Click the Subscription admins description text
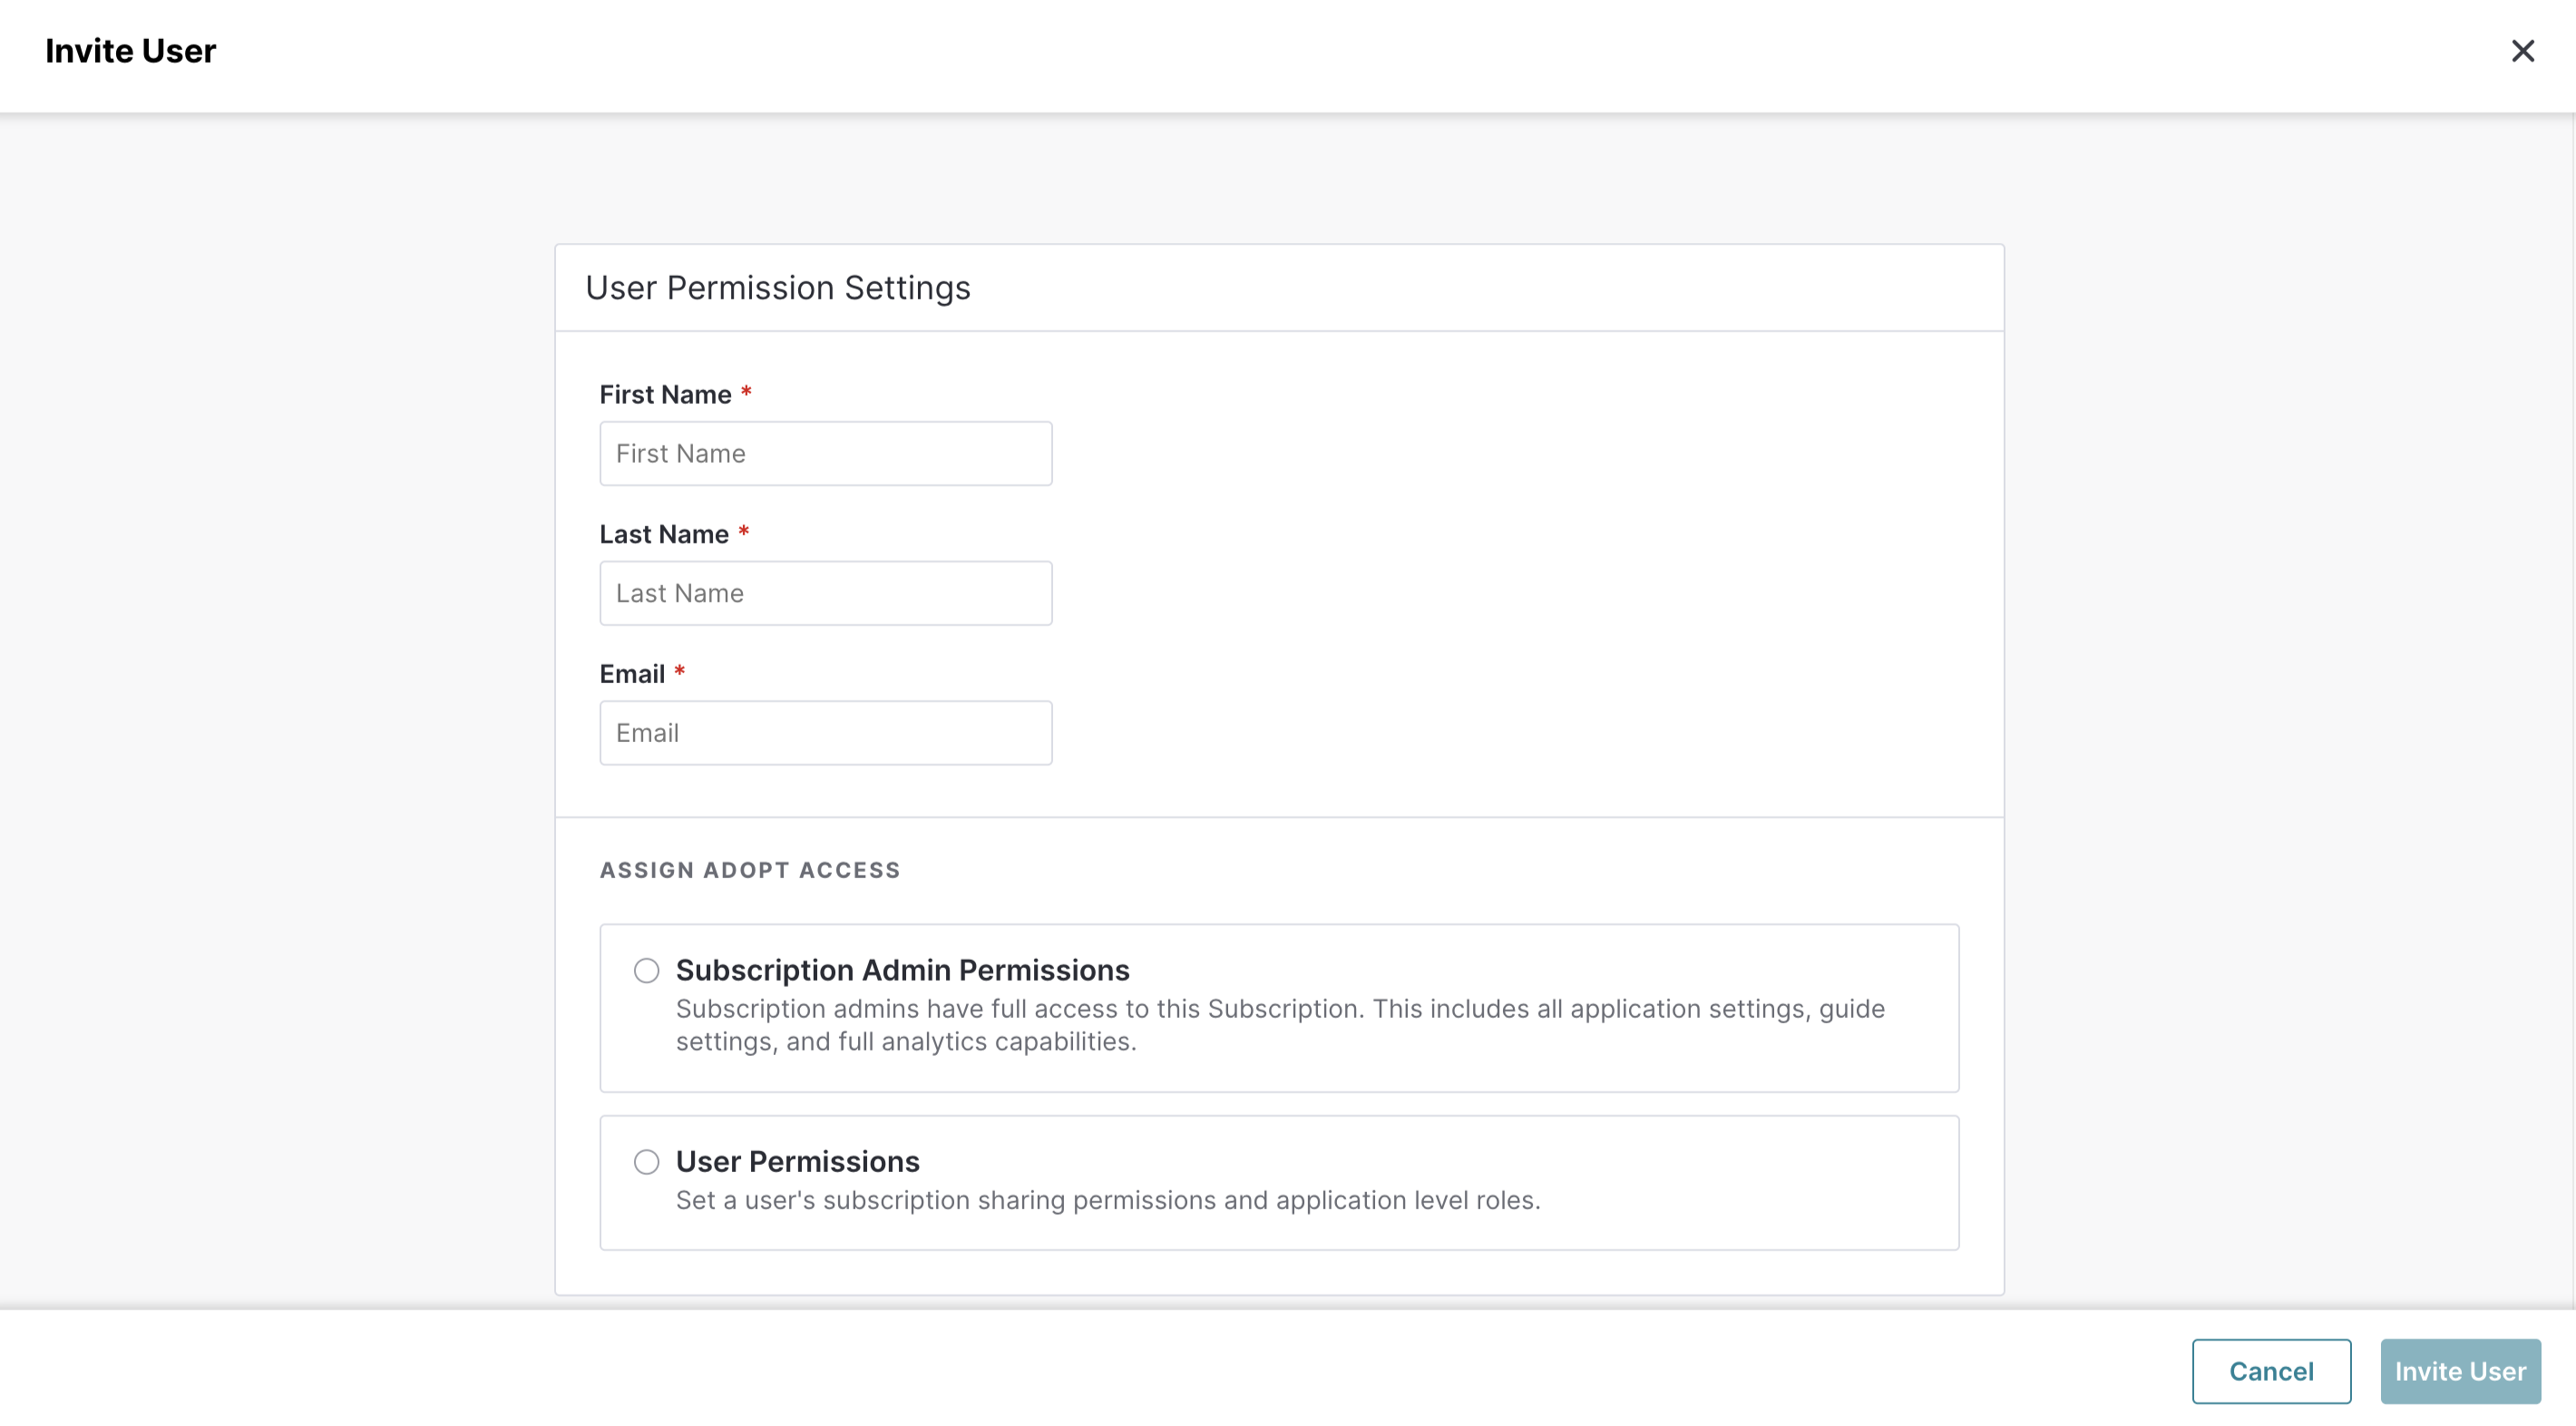2576x1426 pixels. point(1280,1025)
